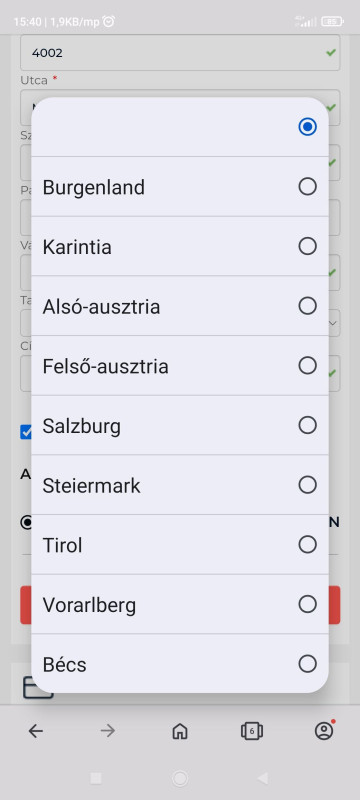
Task: Tap the Android home circle button
Action: 180,778
